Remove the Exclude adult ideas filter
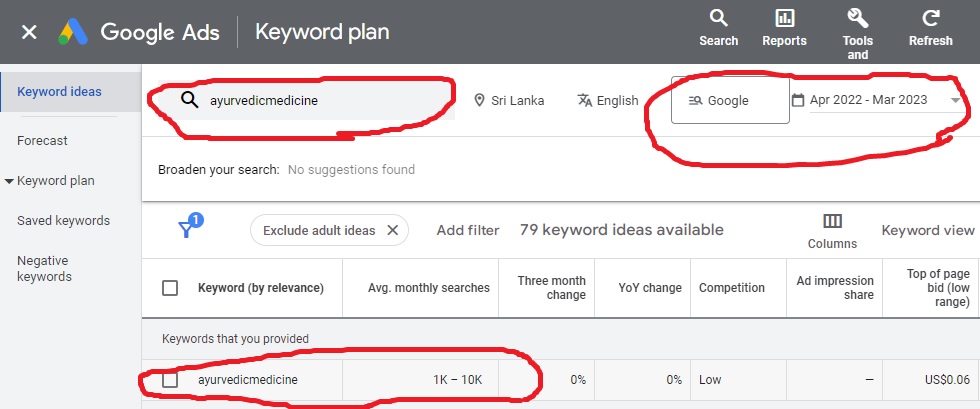The image size is (980, 409). (392, 230)
